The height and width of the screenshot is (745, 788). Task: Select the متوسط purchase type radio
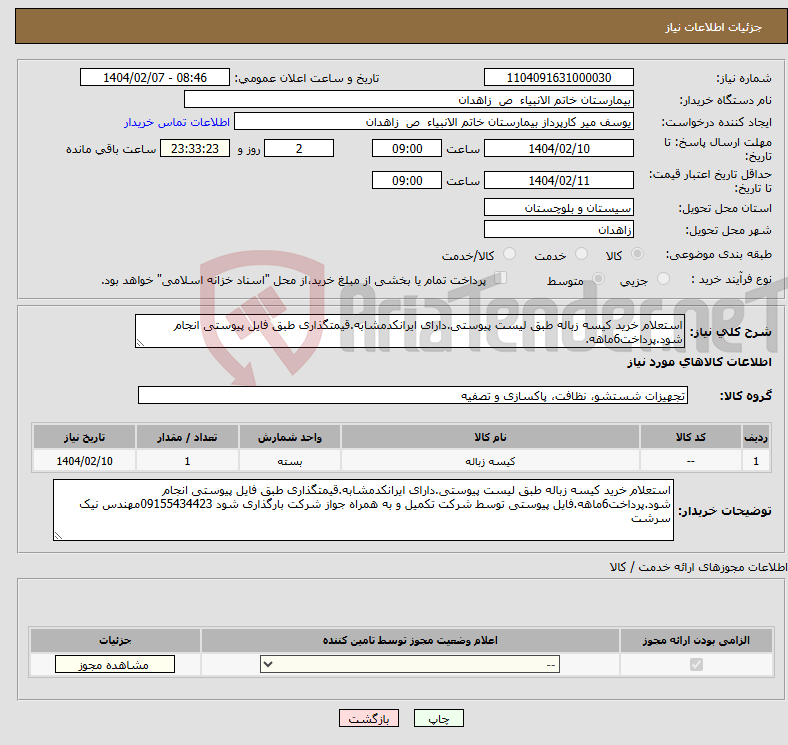(598, 278)
